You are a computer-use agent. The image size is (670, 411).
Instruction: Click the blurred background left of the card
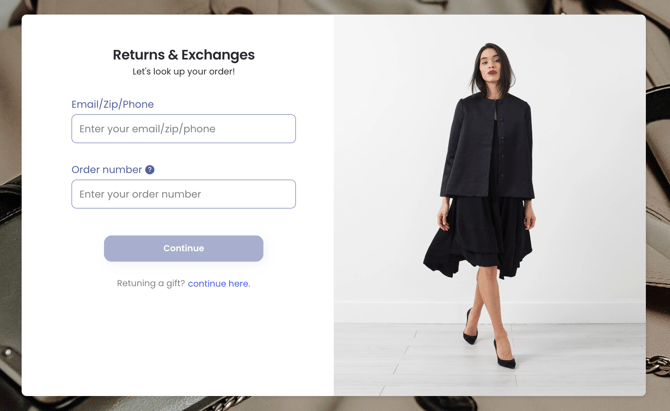10,200
